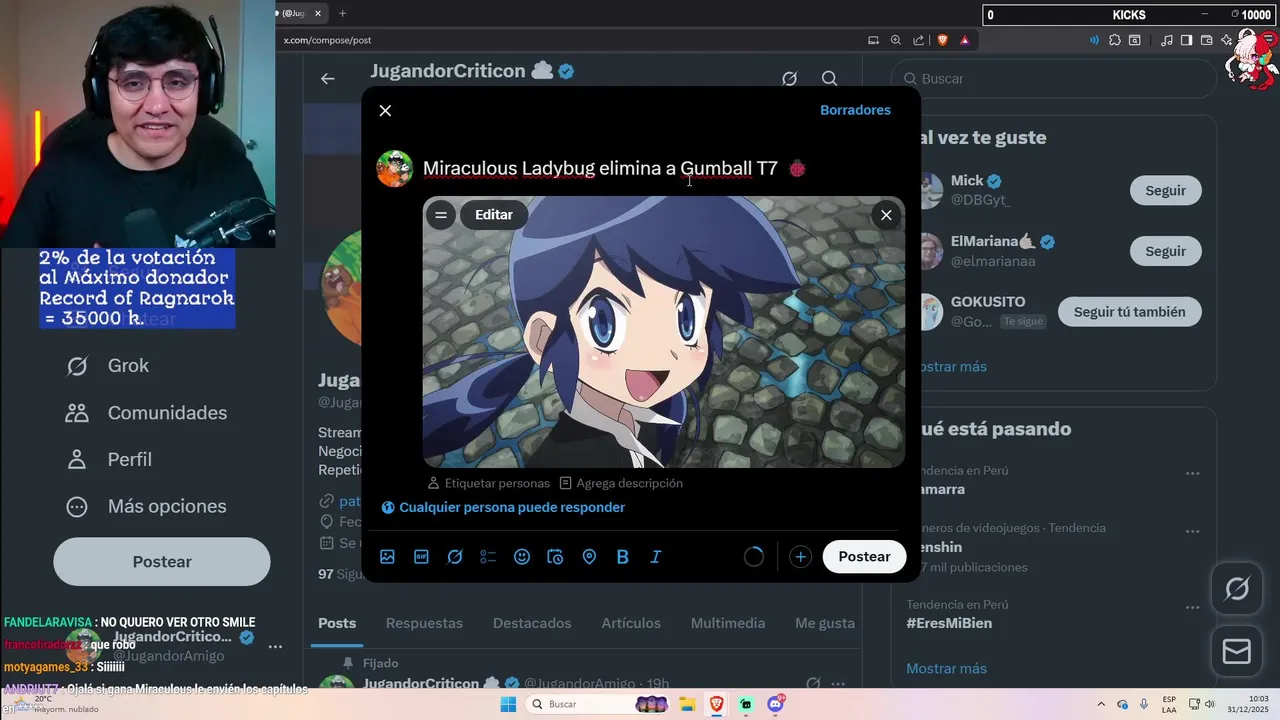Click Editar on the attached image
1280x720 pixels.
click(x=494, y=215)
